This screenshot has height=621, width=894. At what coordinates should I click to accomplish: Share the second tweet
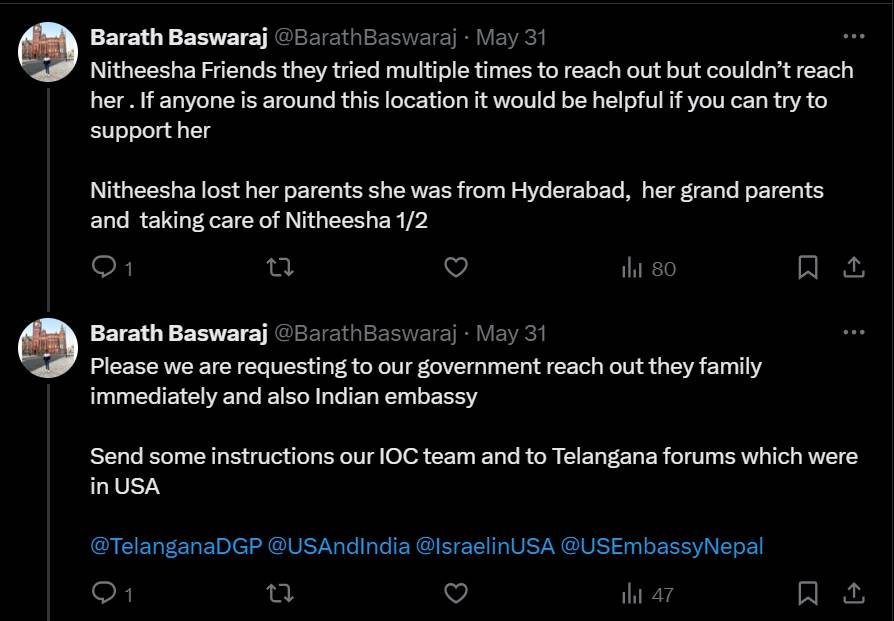[x=853, y=594]
